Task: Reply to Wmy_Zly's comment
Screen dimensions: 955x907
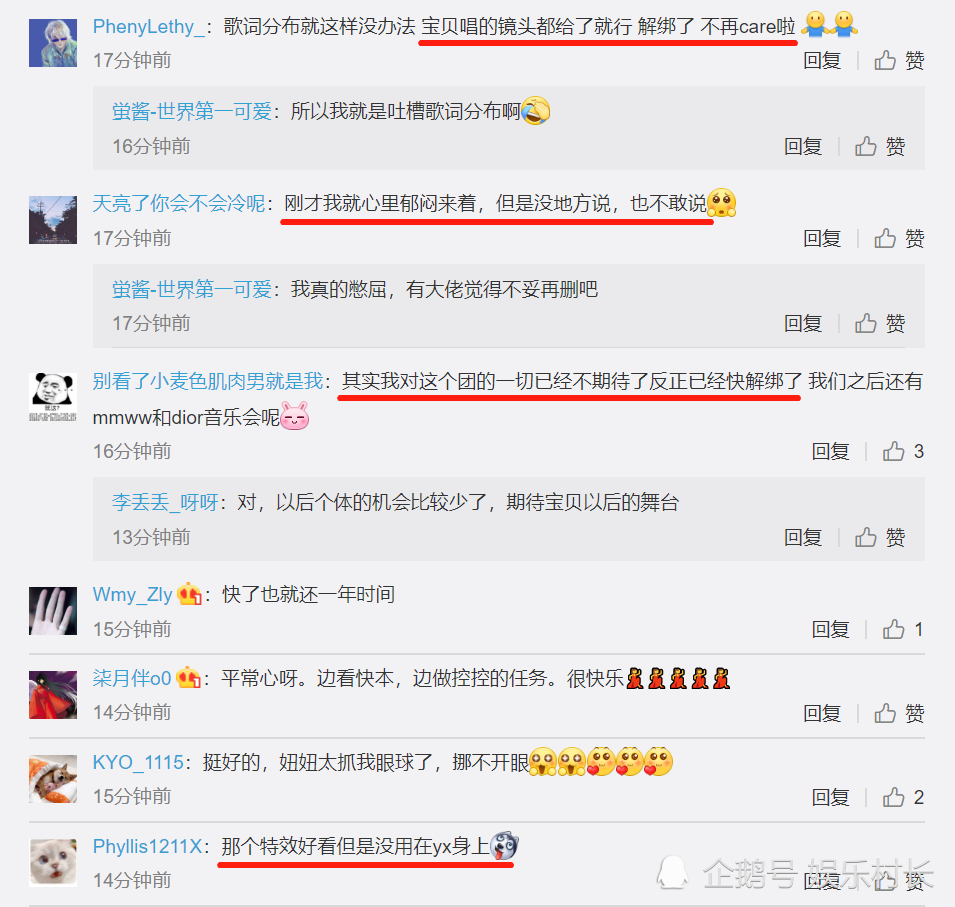Action: [830, 629]
